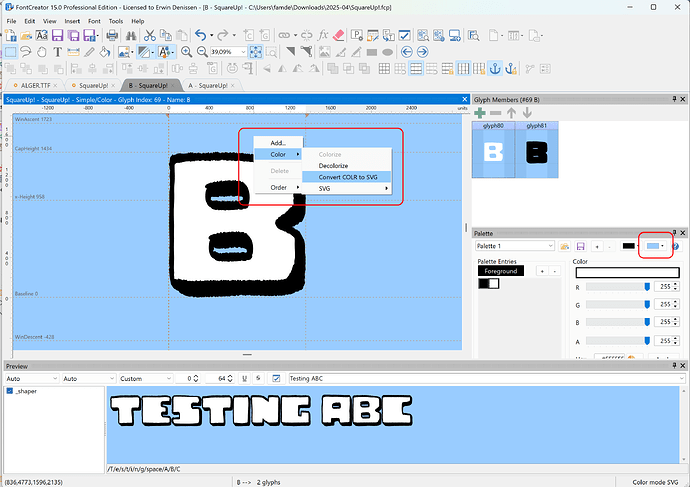Choose Convert COLR to SVG

(347, 177)
